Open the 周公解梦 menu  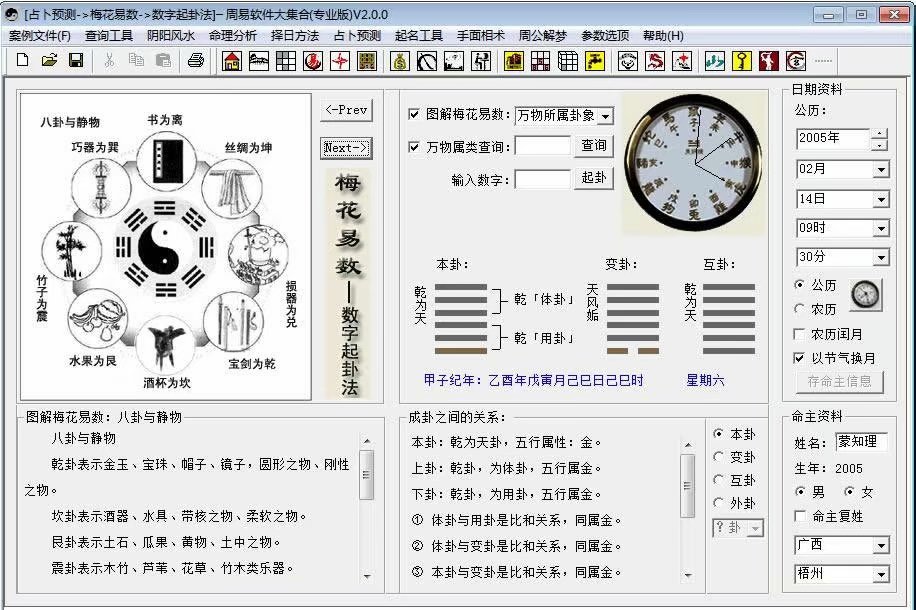point(542,36)
